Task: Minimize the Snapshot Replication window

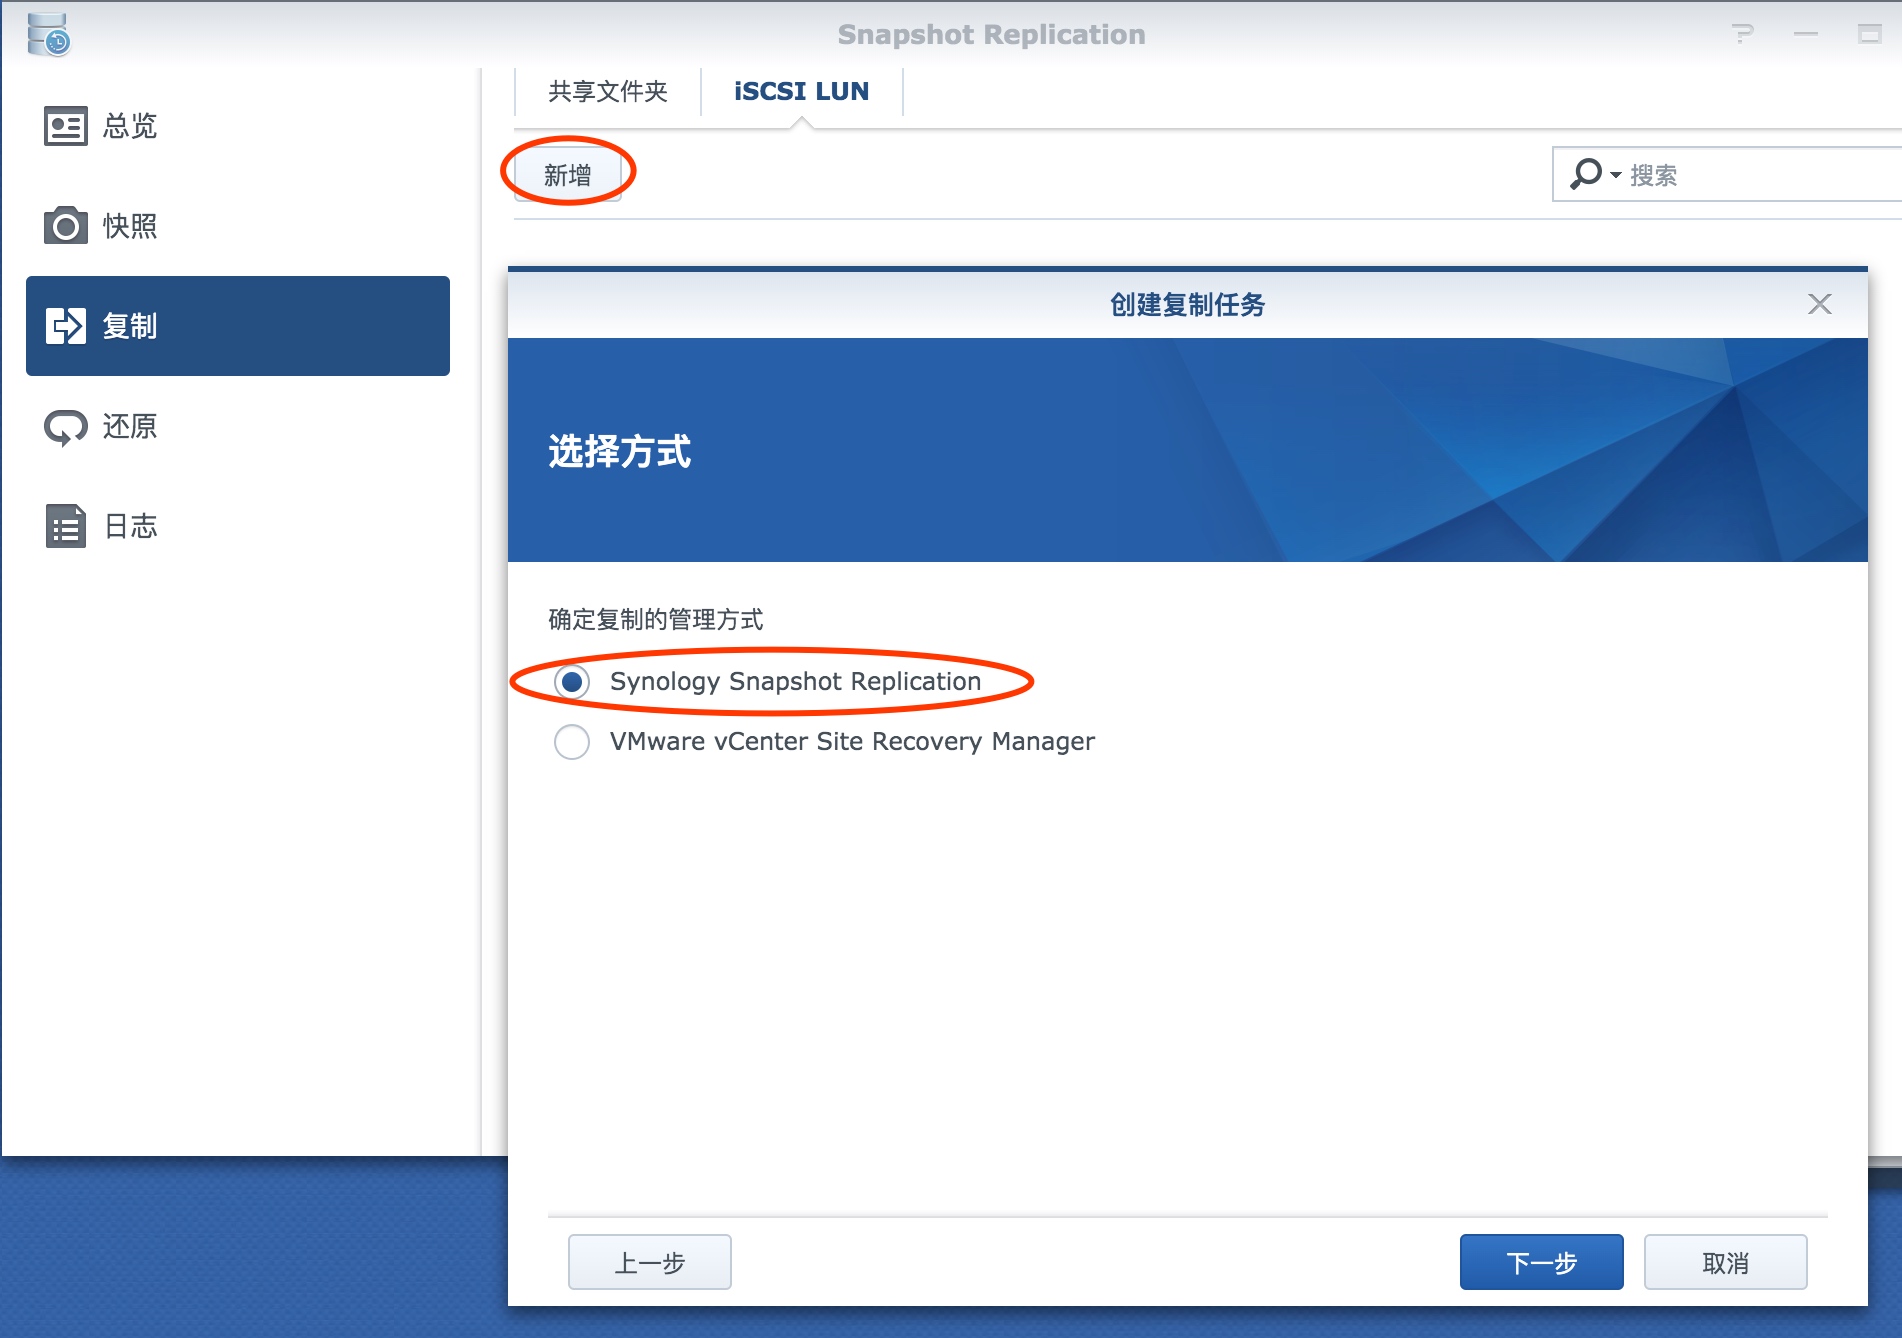Action: point(1806,34)
